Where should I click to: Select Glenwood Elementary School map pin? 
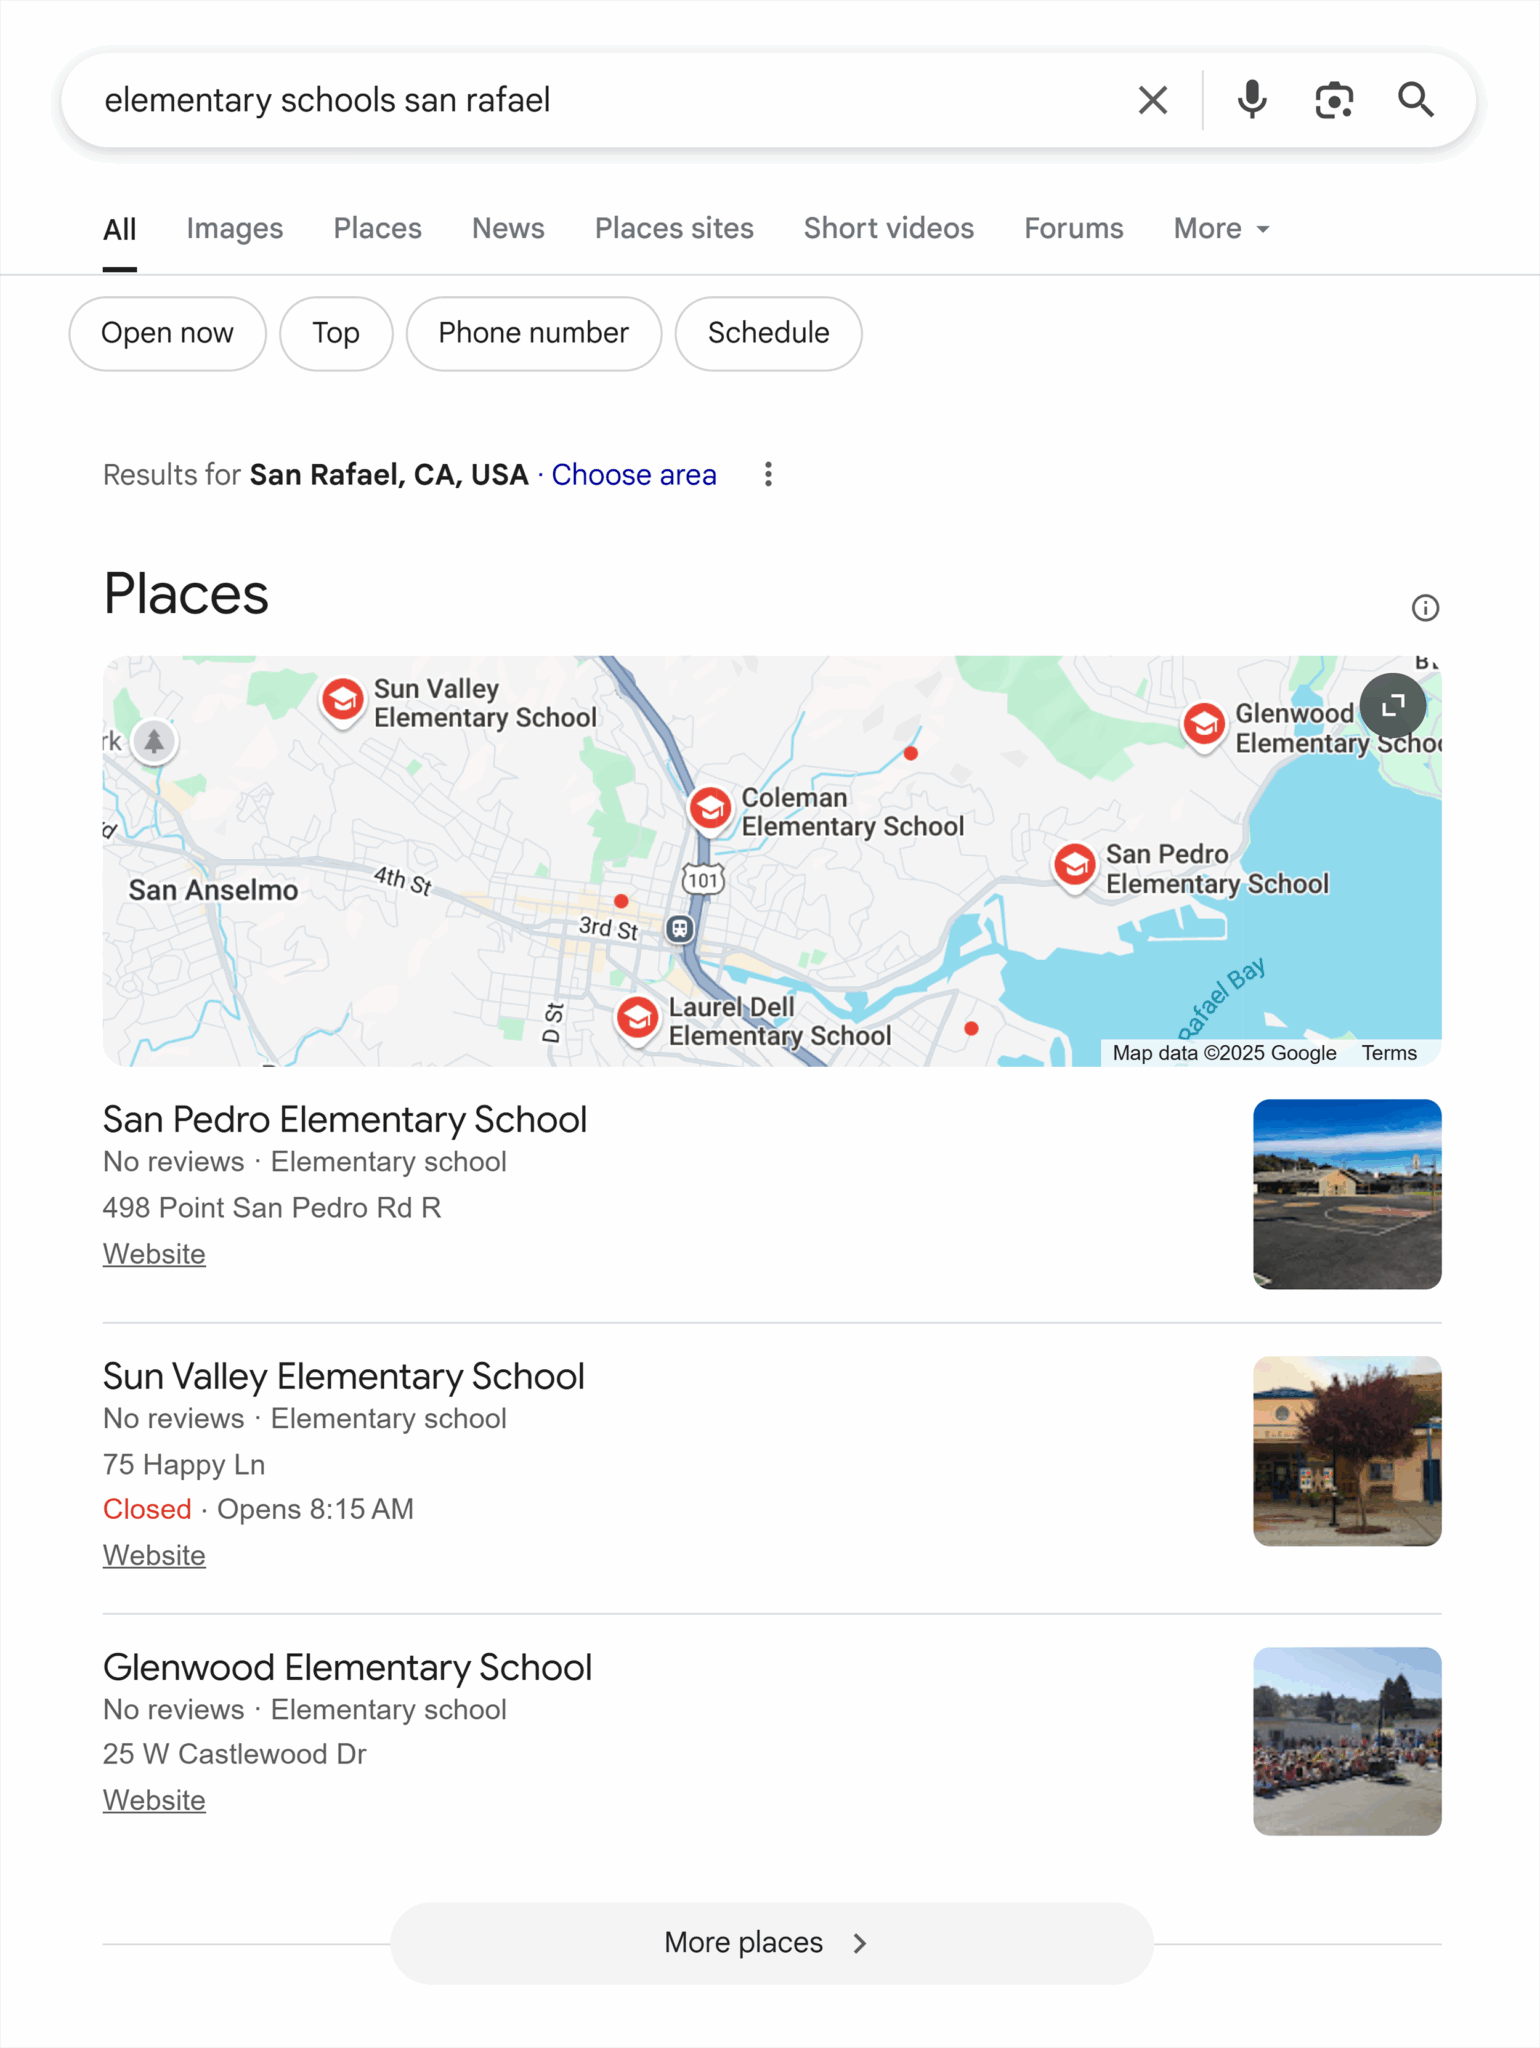pos(1204,725)
